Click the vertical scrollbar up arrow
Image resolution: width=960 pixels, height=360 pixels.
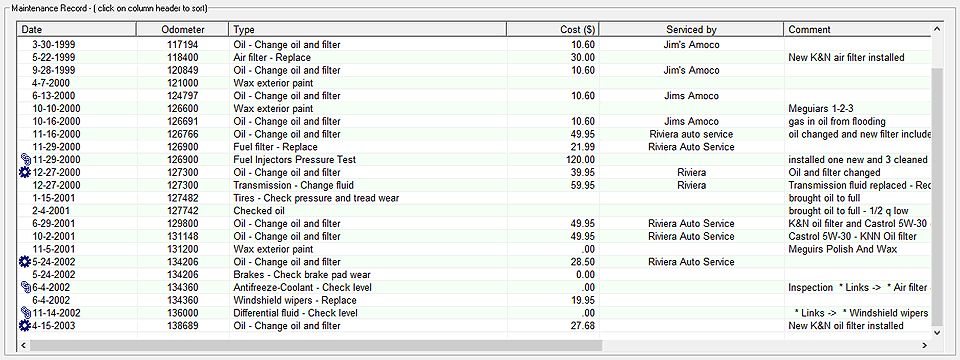tap(937, 29)
